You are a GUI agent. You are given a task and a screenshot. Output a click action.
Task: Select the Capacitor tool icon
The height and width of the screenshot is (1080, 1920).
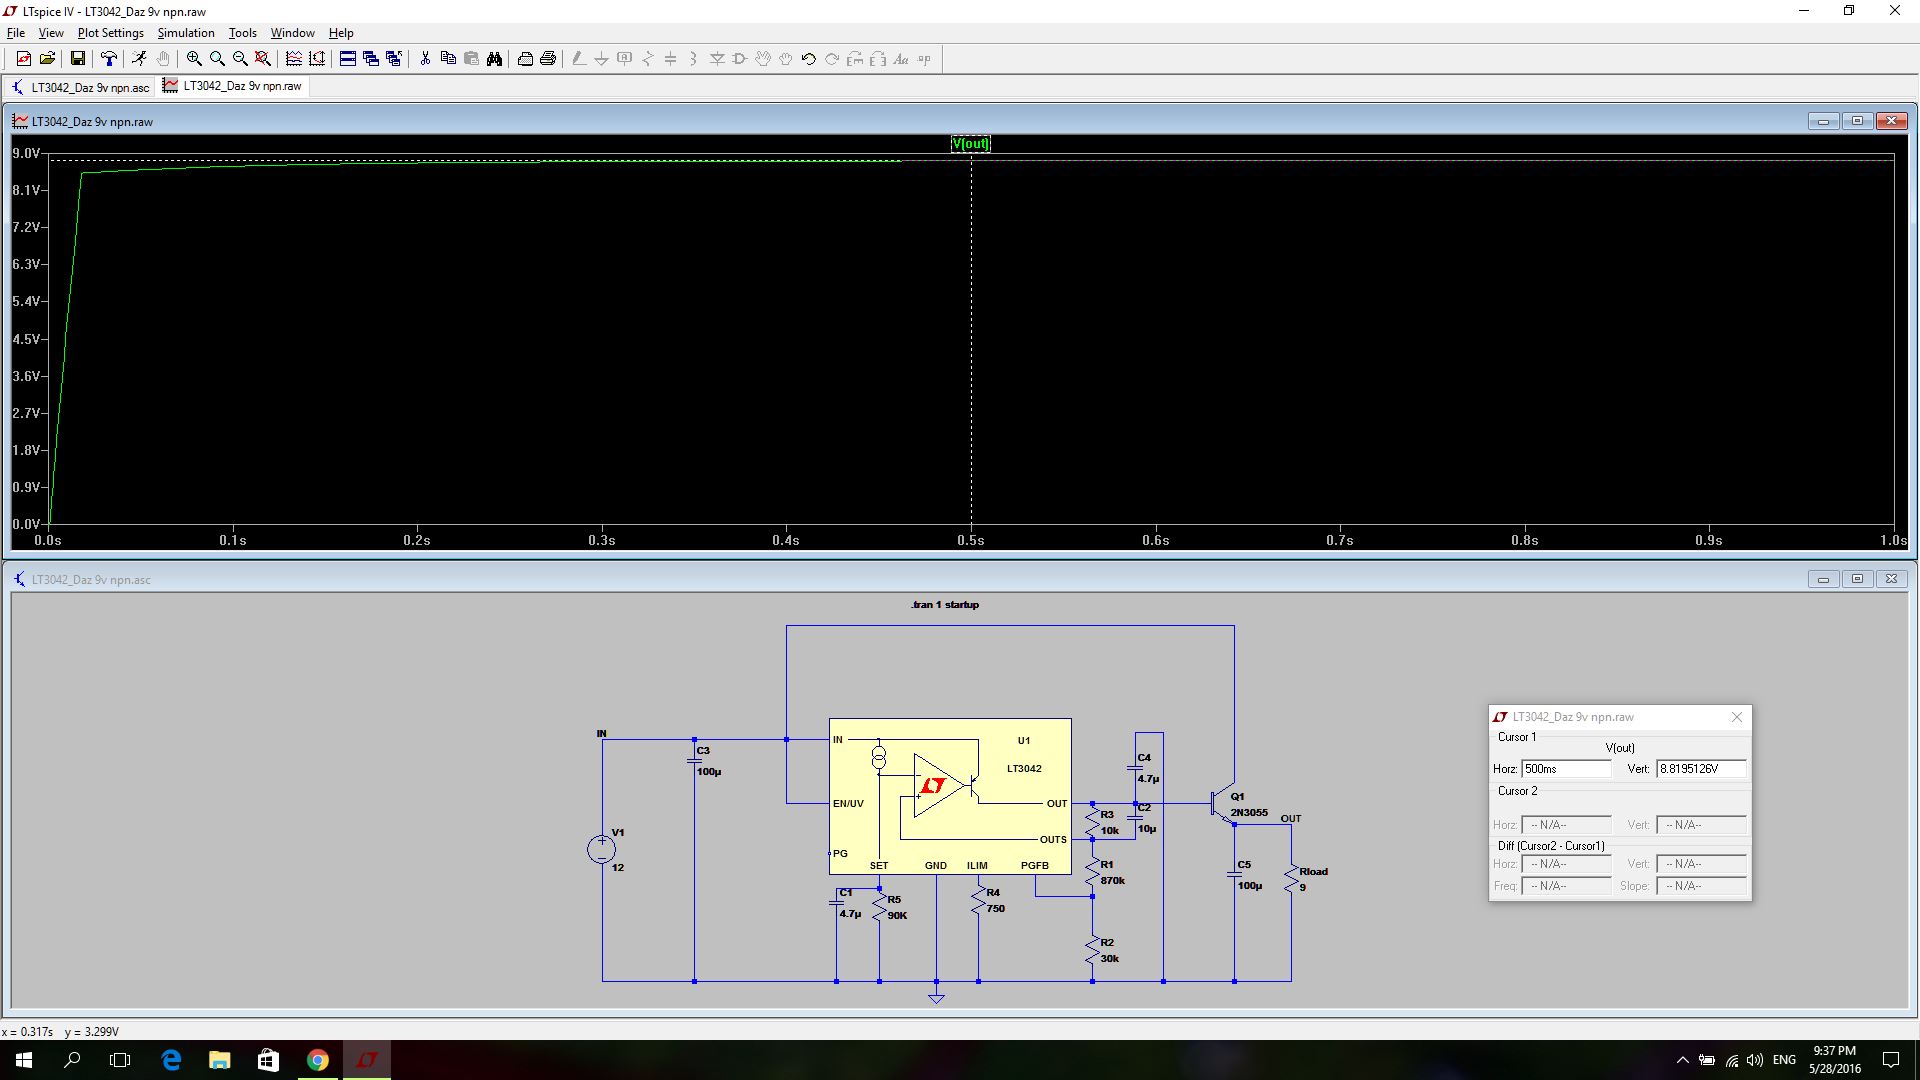click(x=670, y=59)
